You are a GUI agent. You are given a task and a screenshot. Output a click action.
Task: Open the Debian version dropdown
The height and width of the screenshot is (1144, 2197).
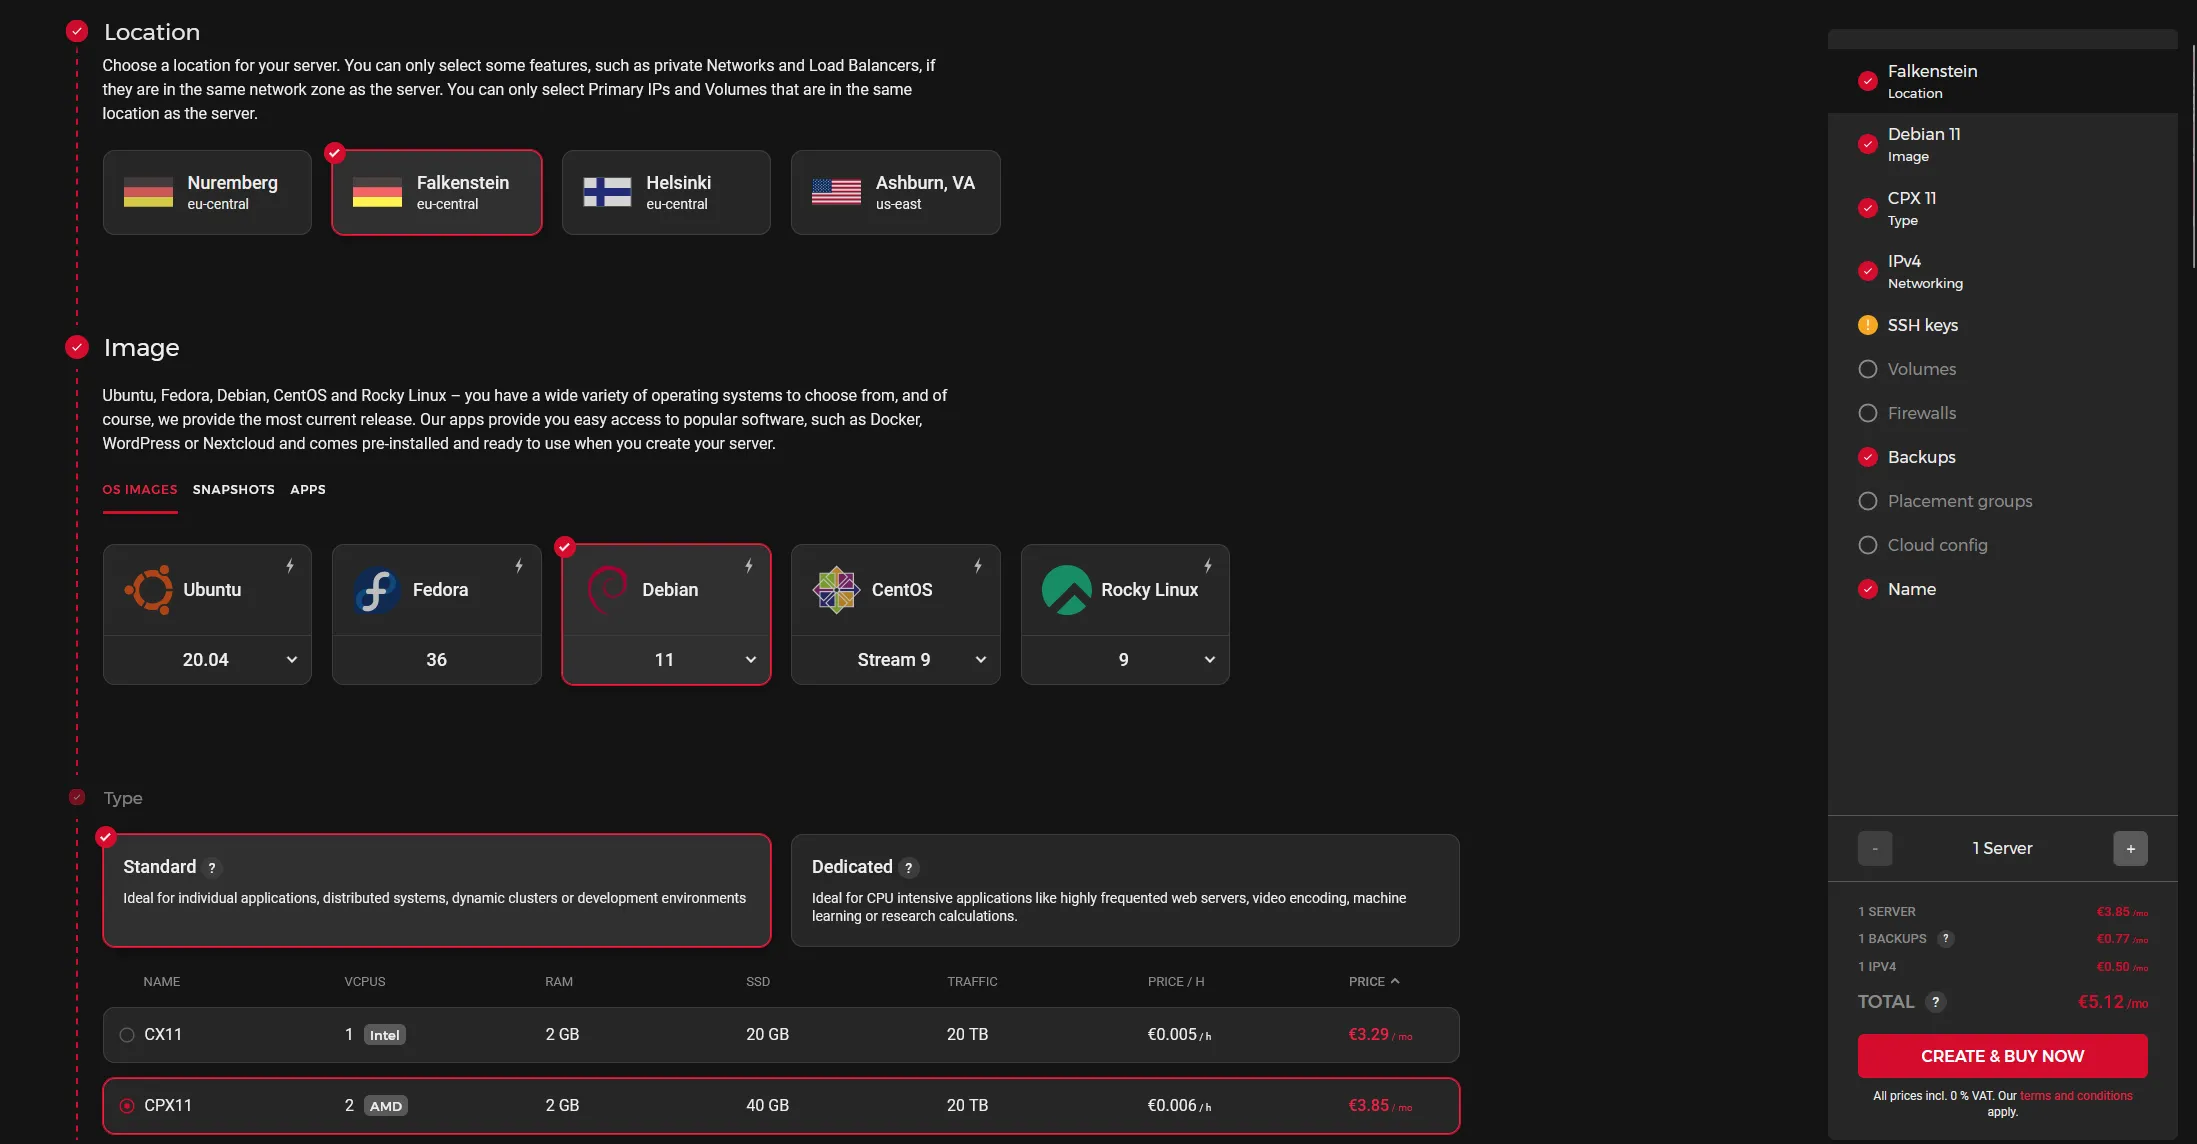(x=750, y=660)
